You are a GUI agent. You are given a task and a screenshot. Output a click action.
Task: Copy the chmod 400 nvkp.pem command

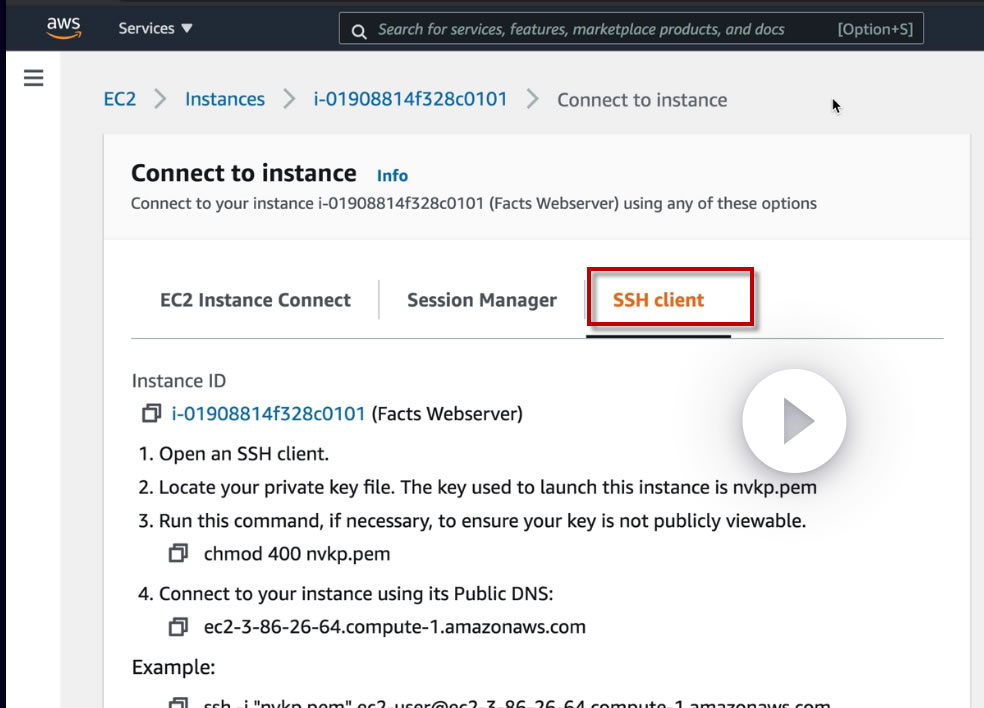point(178,553)
